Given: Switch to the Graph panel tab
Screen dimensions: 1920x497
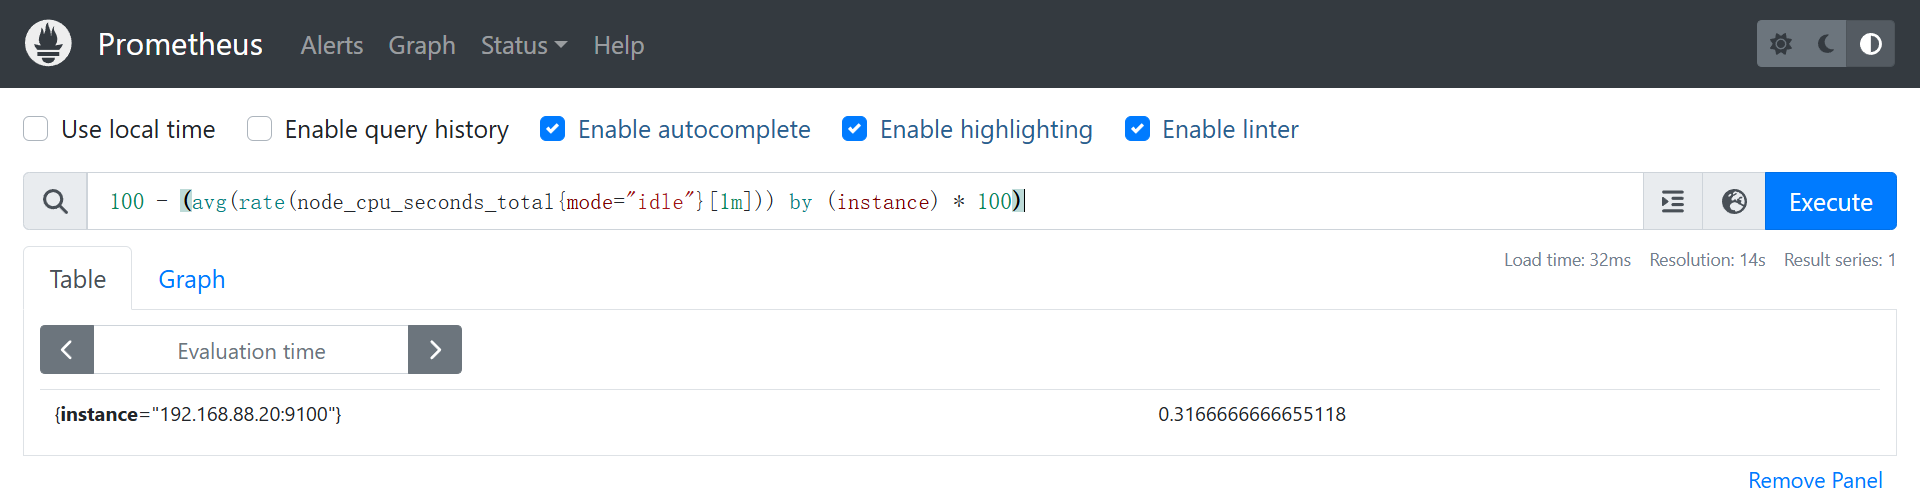Looking at the screenshot, I should point(191,279).
